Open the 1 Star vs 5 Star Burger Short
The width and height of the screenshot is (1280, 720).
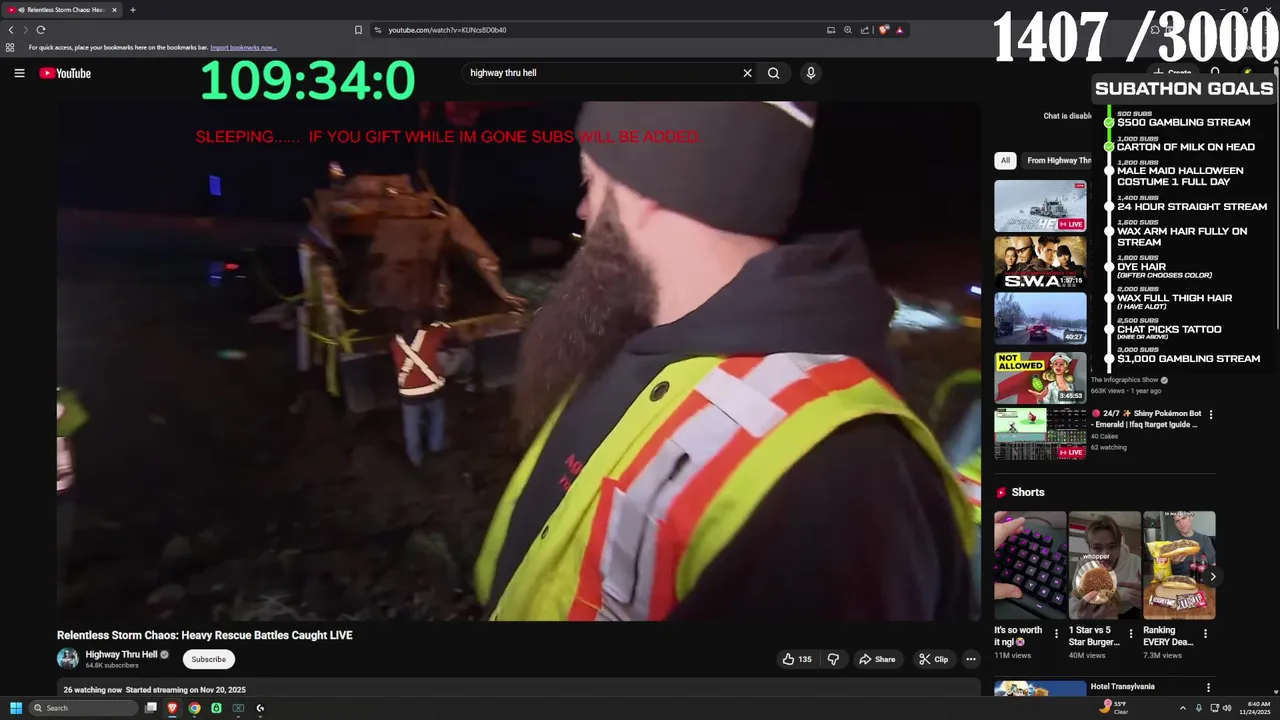tap(1104, 565)
